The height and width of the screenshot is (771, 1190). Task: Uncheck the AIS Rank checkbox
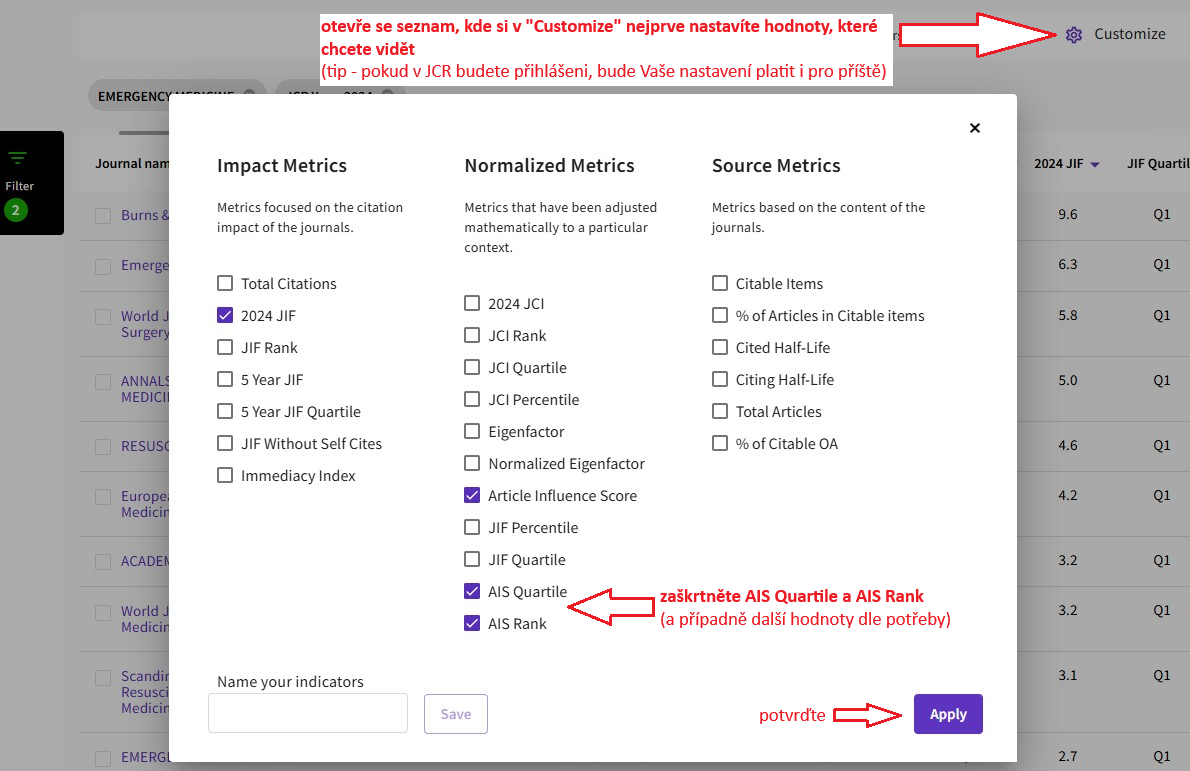472,624
